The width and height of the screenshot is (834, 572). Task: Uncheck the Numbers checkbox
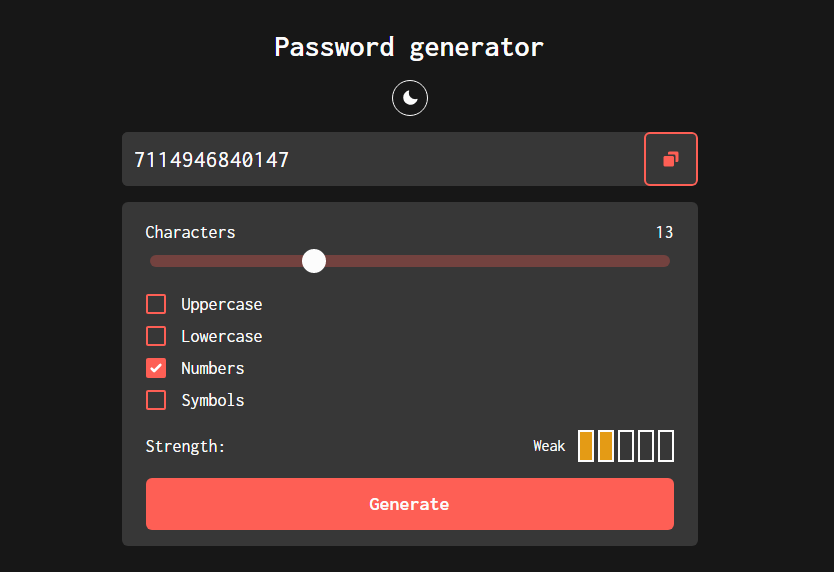point(156,368)
